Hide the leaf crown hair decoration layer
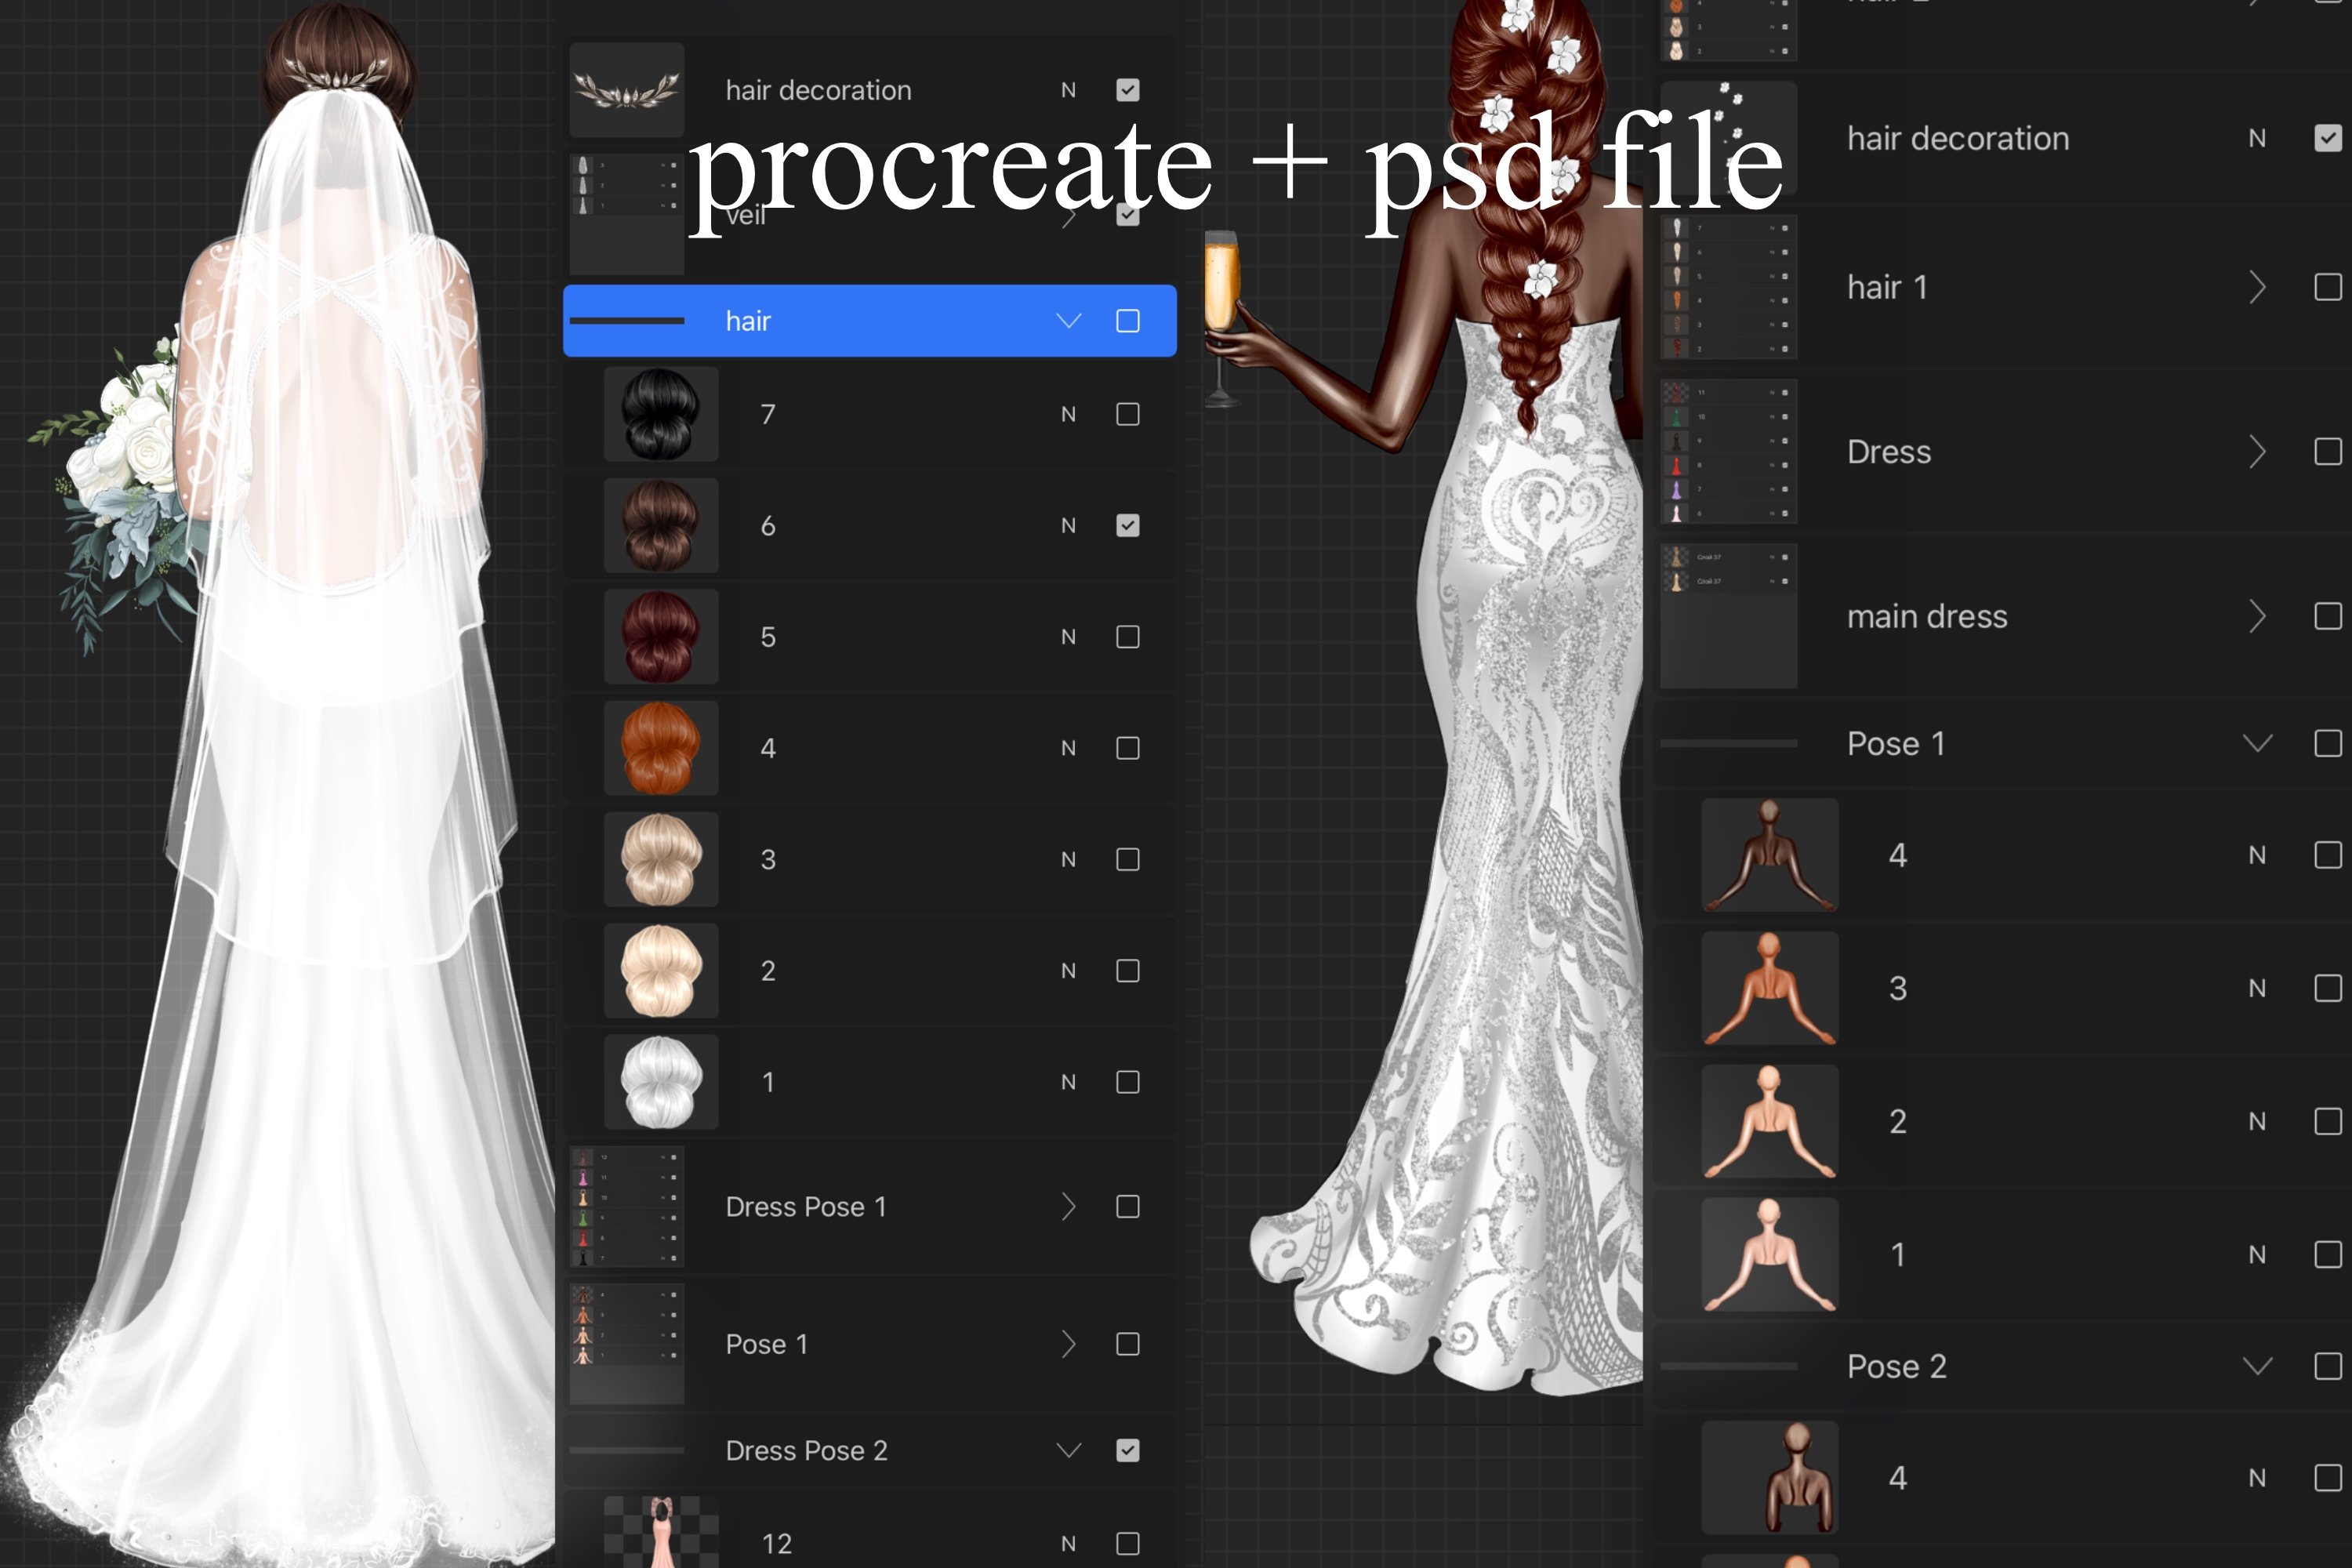The height and width of the screenshot is (1568, 2352). 1127,90
